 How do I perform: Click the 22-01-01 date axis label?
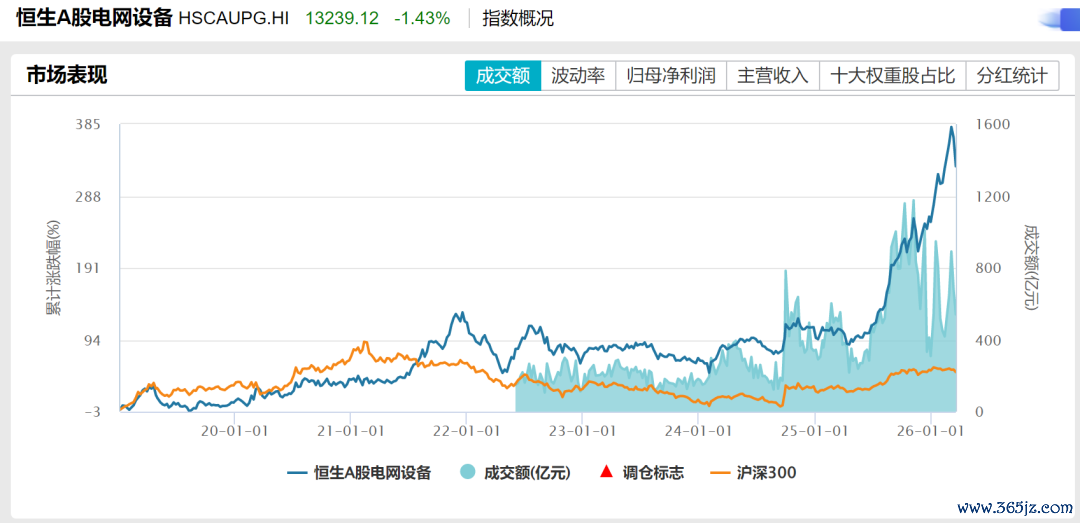(x=466, y=431)
